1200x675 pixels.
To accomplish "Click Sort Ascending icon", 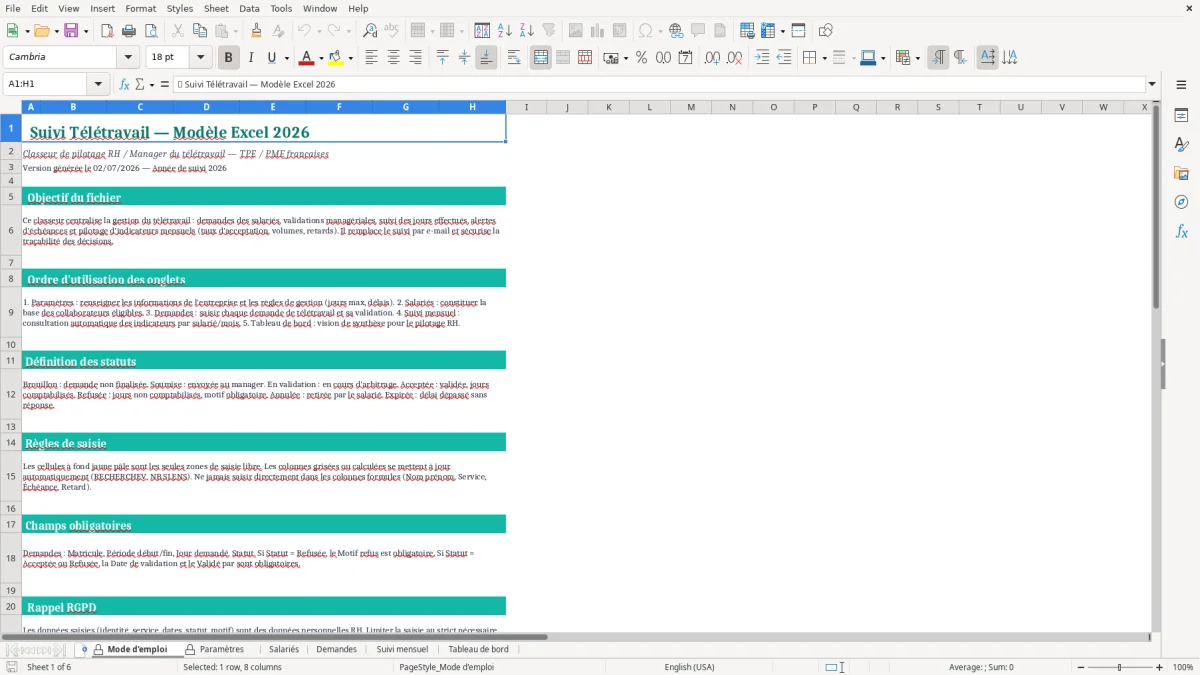I will pos(504,31).
